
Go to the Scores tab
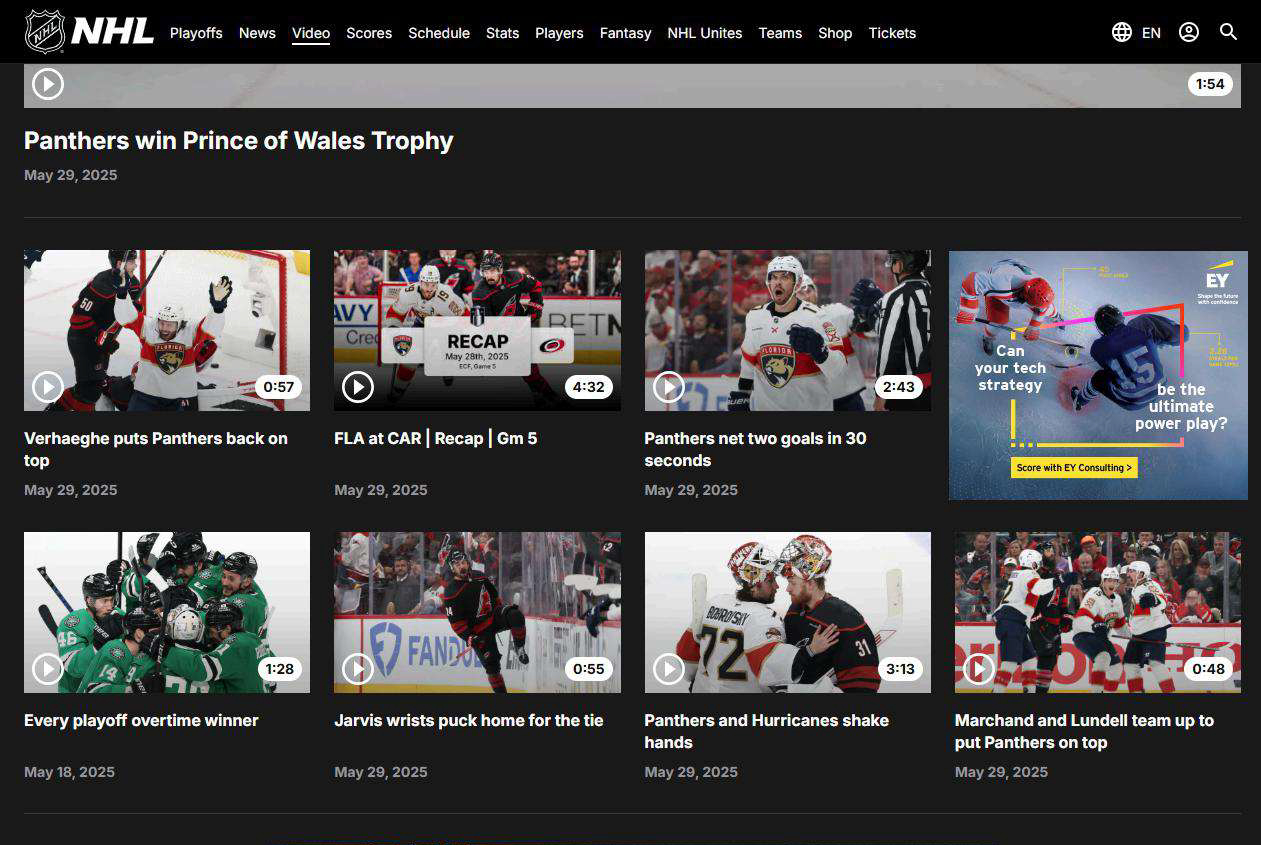(x=369, y=33)
